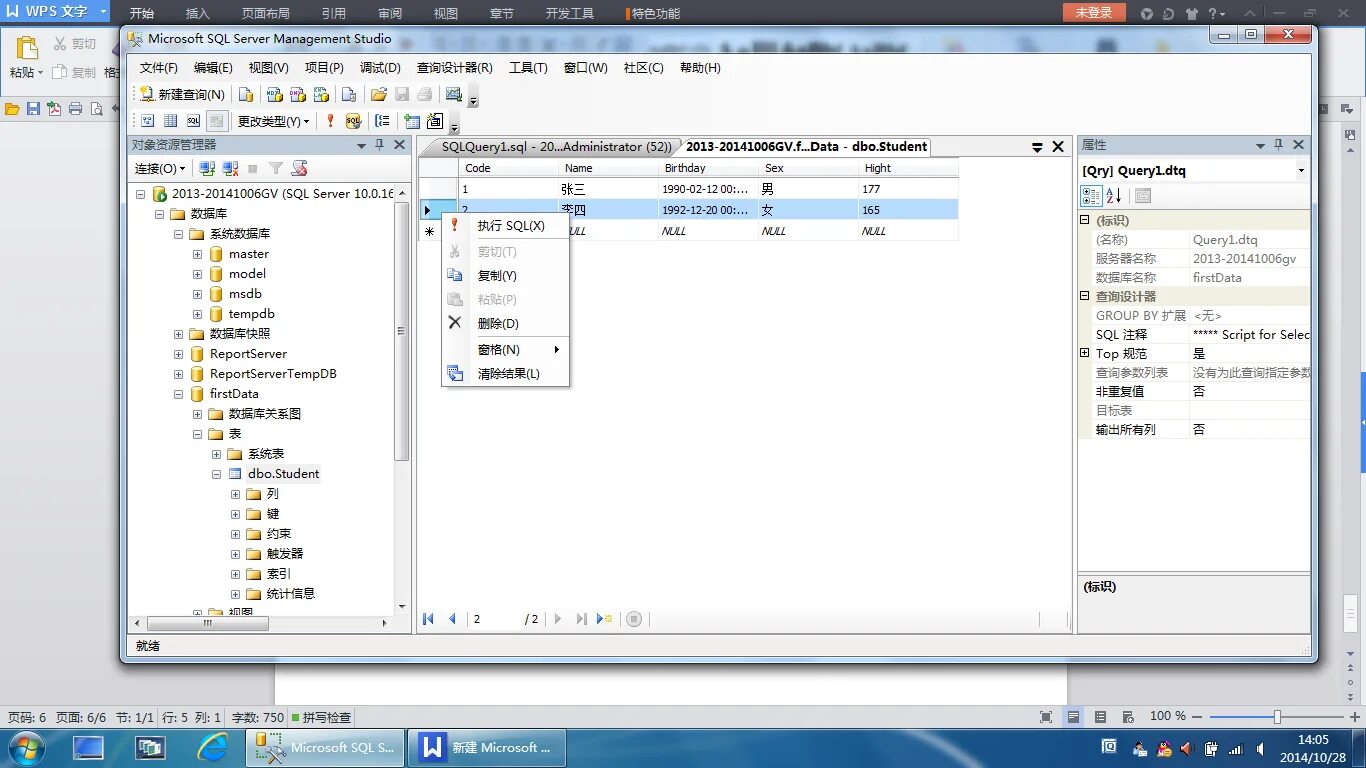Open the 文件(F) menu
This screenshot has height=768, width=1366.
point(158,68)
